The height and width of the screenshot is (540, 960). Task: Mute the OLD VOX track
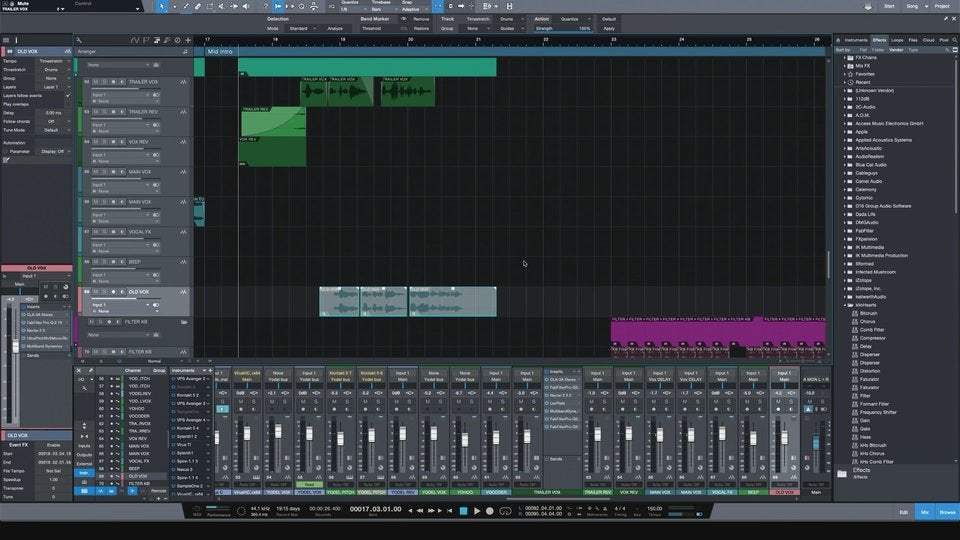tap(96, 292)
